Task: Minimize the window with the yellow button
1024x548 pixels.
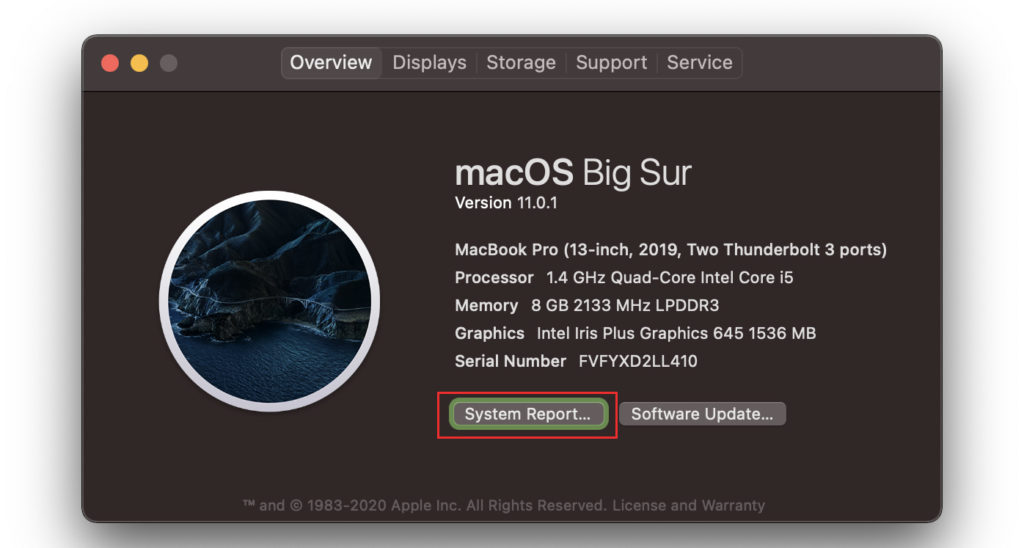Action: click(x=139, y=63)
